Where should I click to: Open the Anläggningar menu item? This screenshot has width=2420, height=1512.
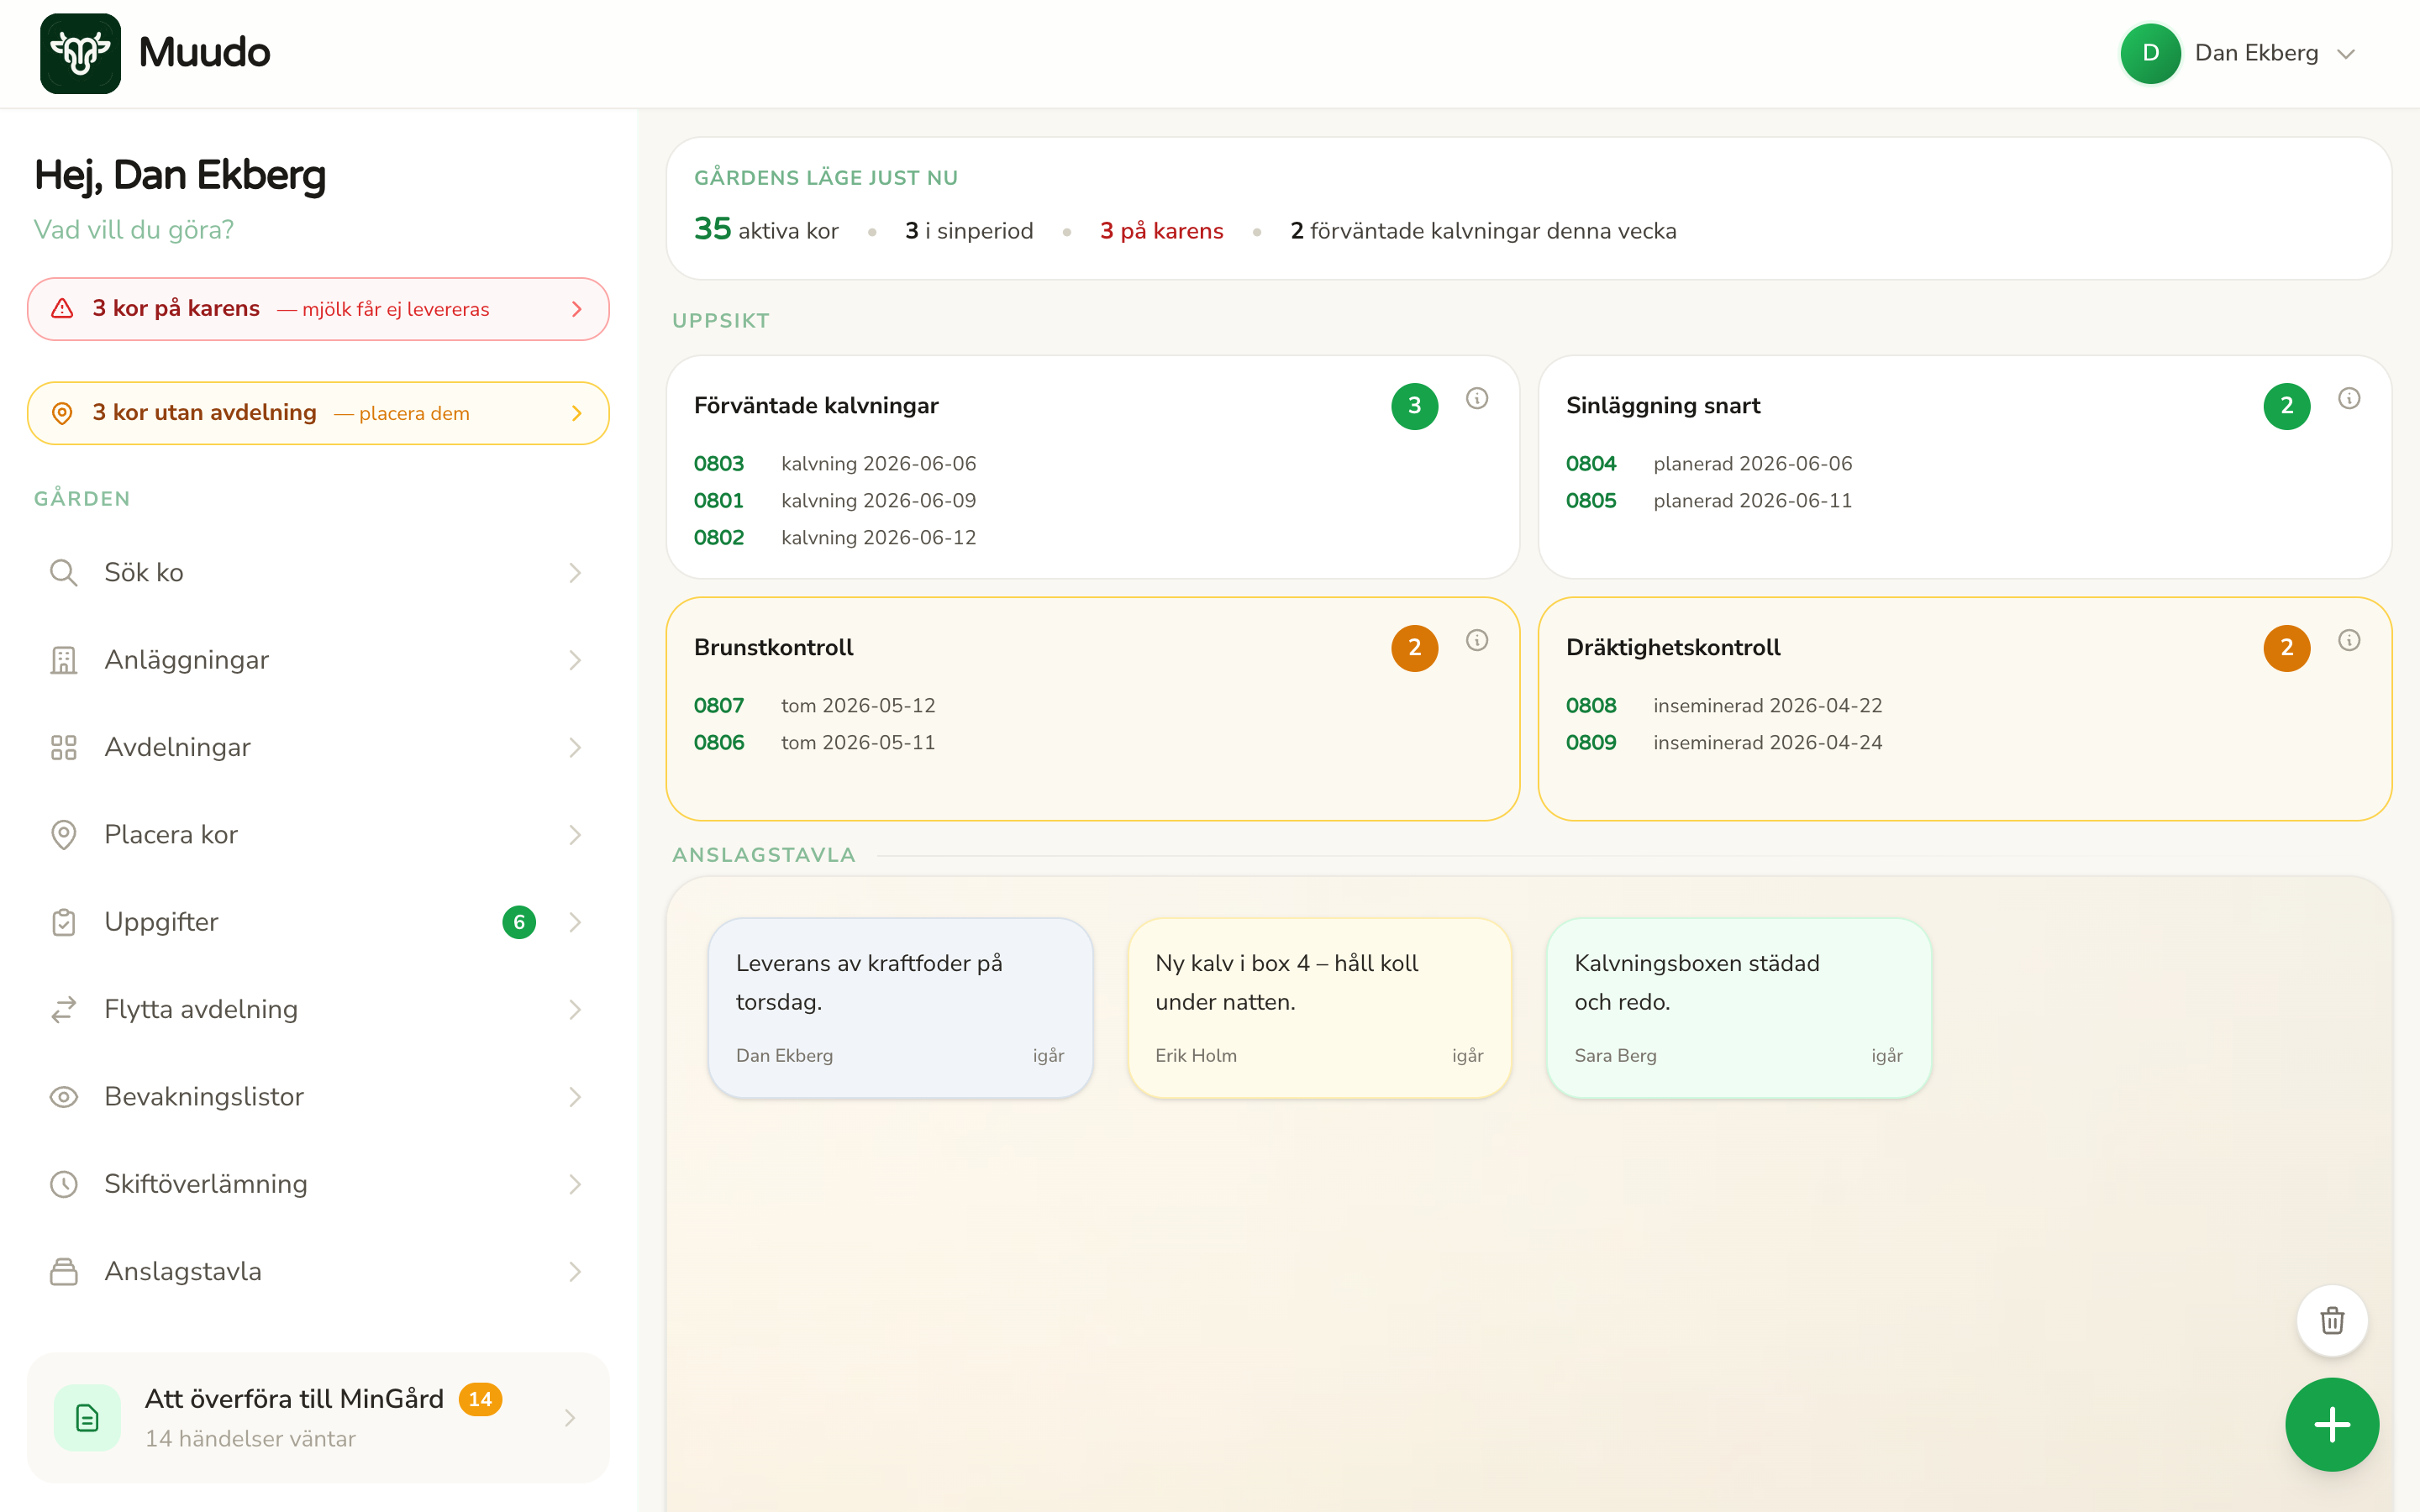[x=318, y=660]
